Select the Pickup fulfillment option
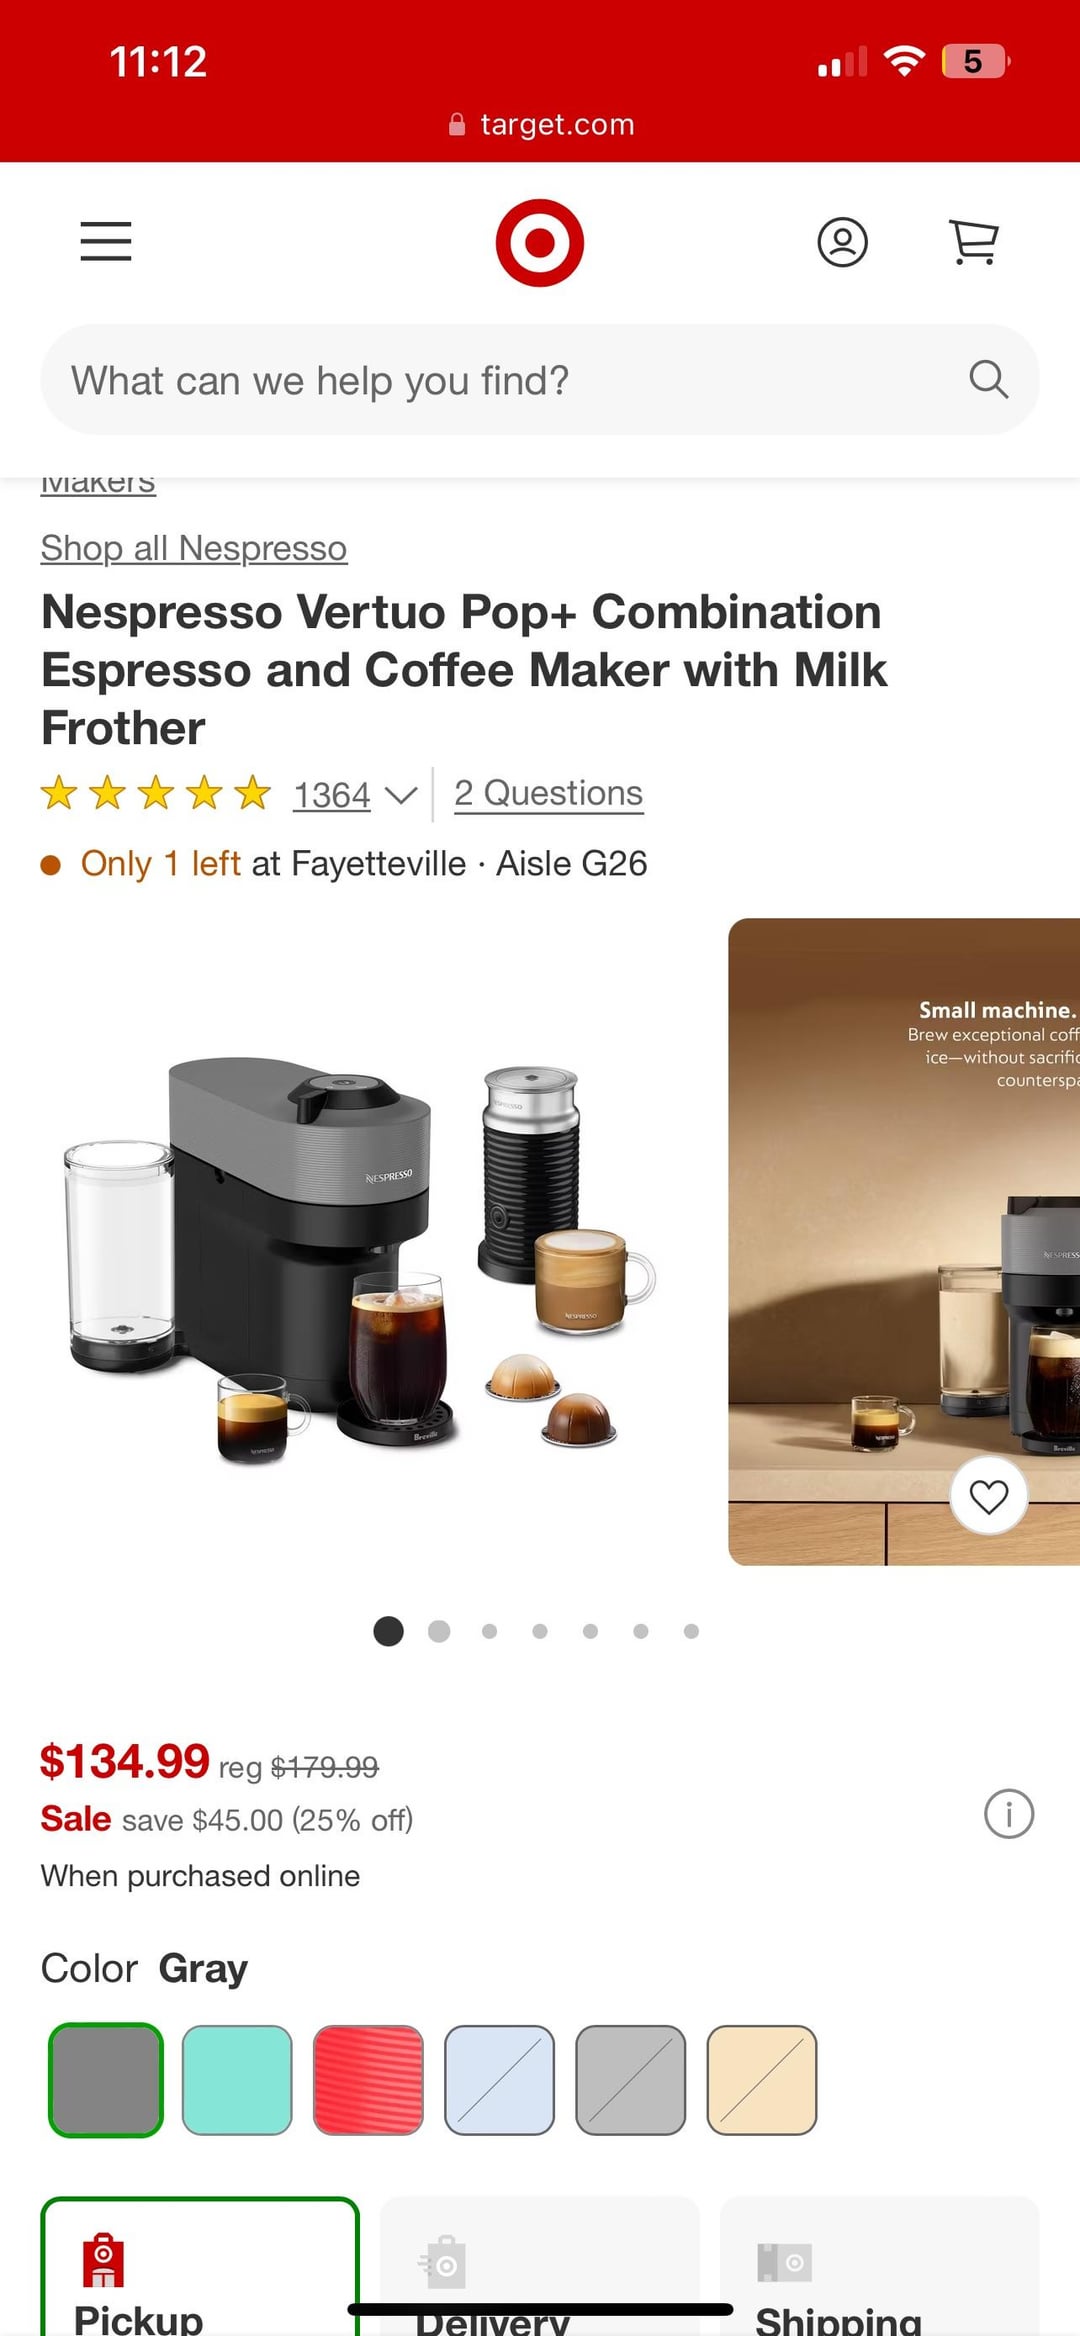The image size is (1080, 2336). [x=200, y=2266]
